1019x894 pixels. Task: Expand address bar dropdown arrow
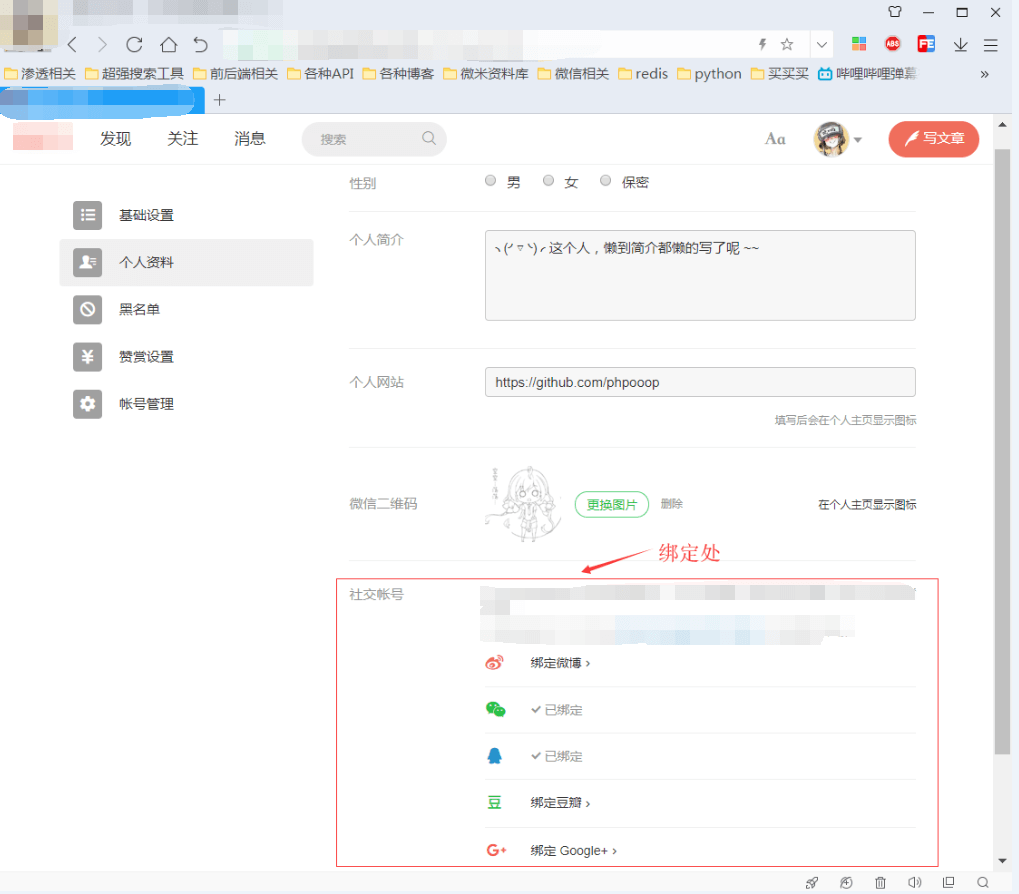pos(821,45)
